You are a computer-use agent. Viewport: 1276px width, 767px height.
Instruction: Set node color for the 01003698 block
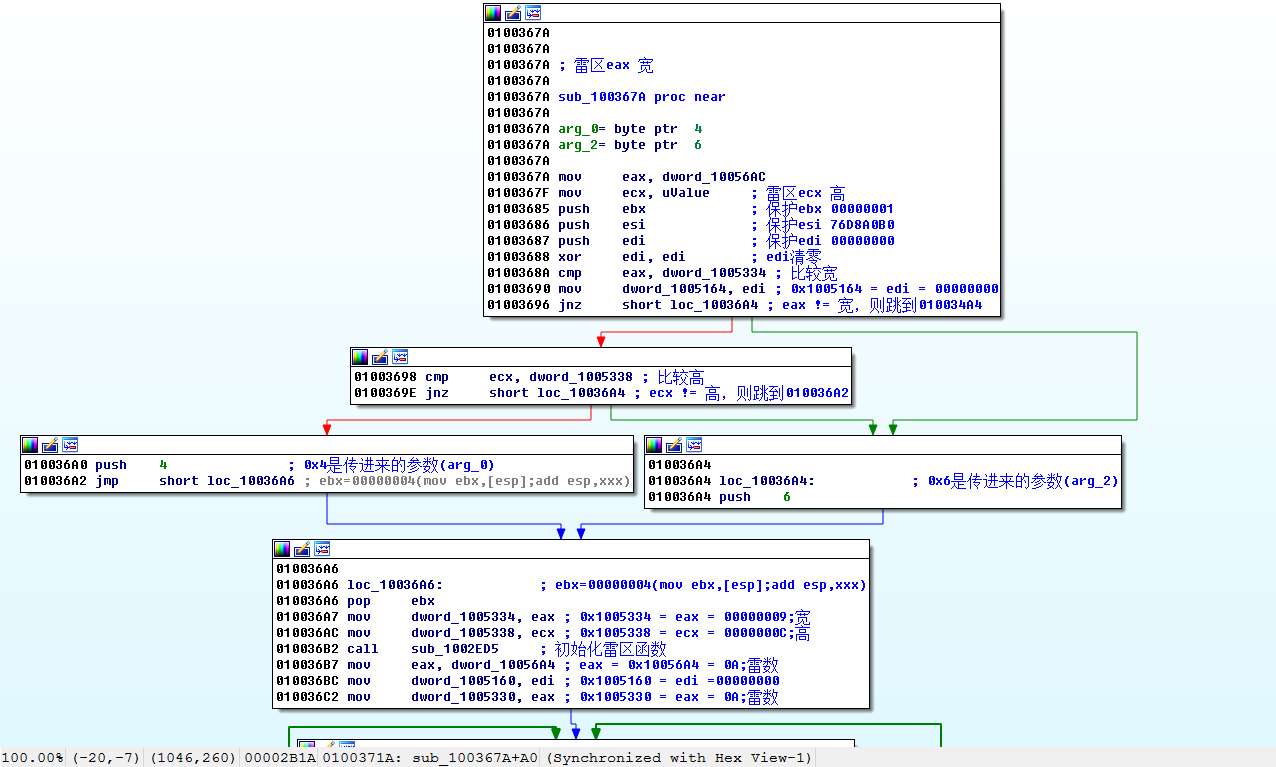360,357
